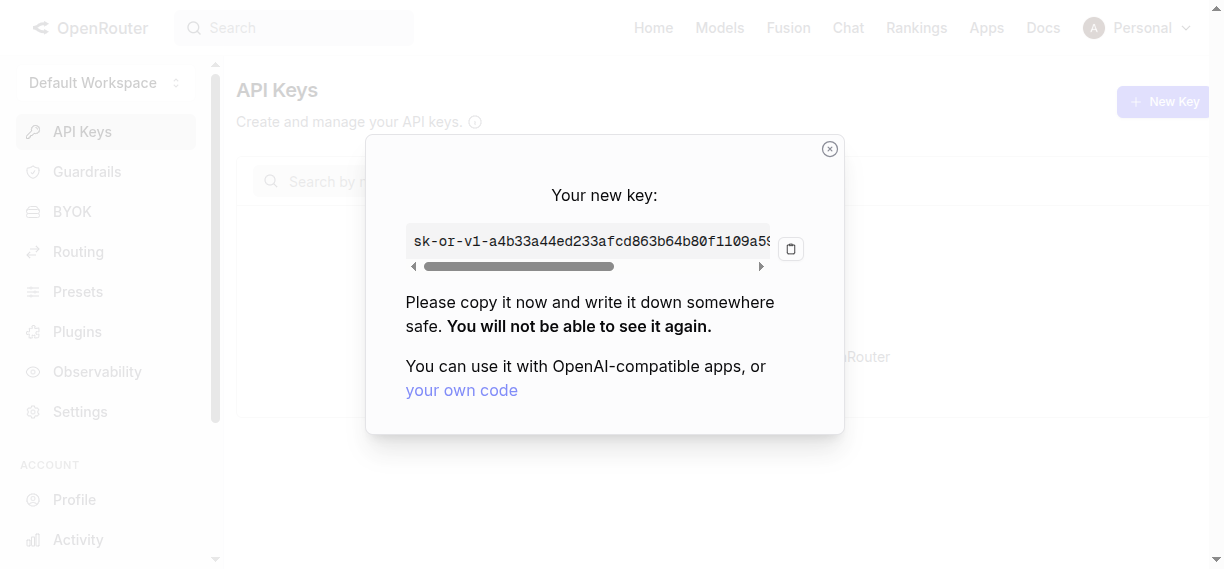This screenshot has height=569, width=1224.
Task: Copy the new API key to clipboard
Action: (x=791, y=249)
